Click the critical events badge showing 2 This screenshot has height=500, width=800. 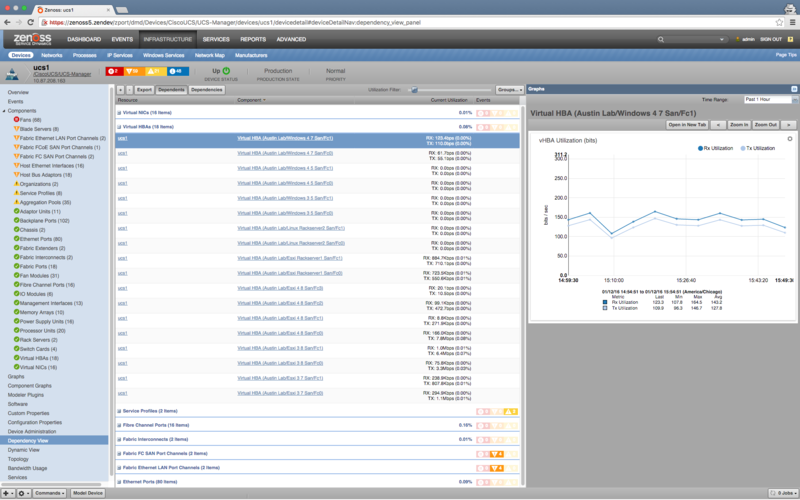point(114,71)
